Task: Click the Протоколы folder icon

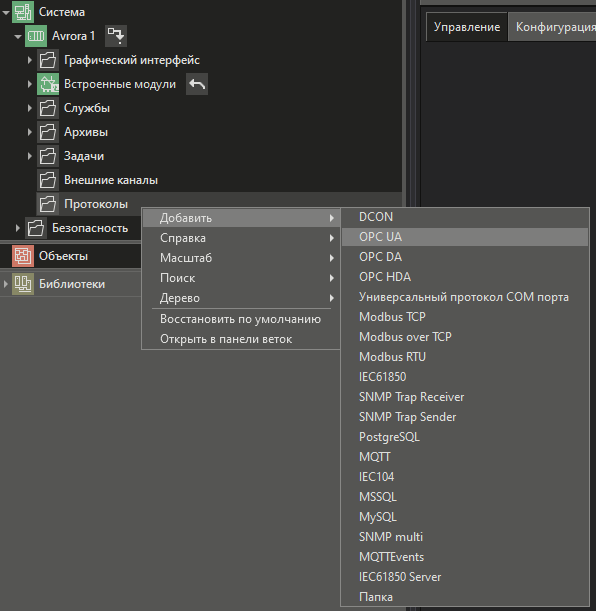Action: point(48,204)
